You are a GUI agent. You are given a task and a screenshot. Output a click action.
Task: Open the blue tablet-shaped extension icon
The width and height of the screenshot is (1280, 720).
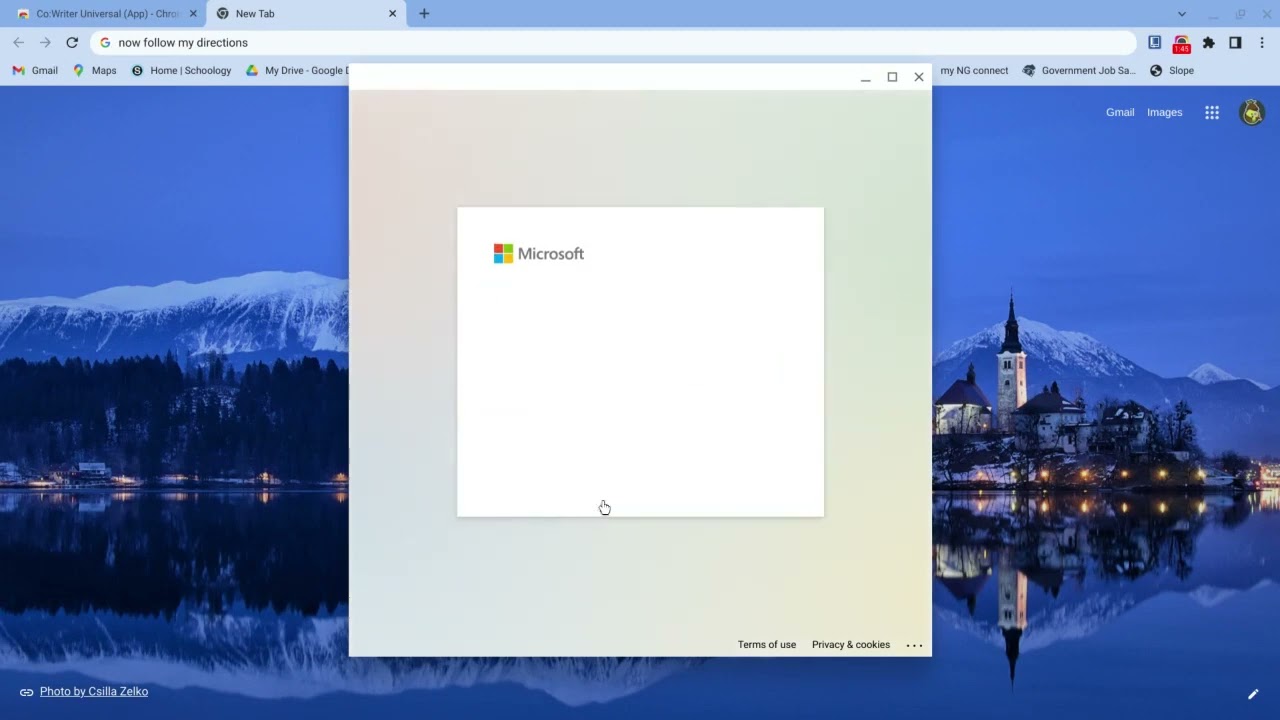point(1154,43)
